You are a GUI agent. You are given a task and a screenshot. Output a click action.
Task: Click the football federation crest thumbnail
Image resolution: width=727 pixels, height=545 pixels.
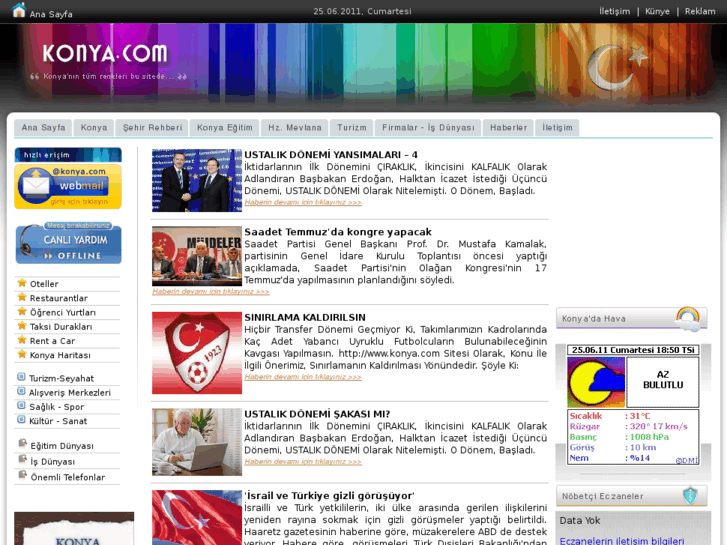(x=197, y=353)
